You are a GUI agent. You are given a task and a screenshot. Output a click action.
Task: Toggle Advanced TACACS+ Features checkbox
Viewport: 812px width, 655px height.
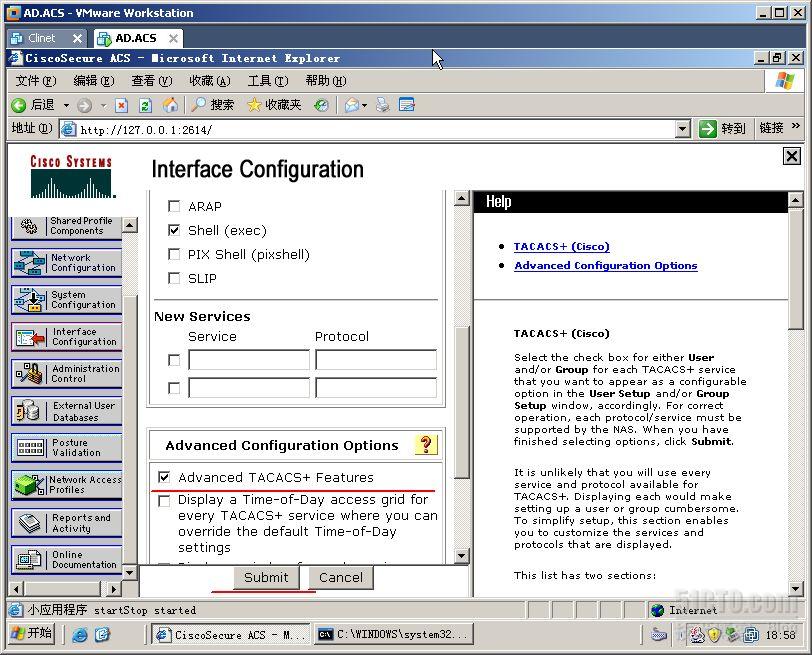tap(164, 477)
